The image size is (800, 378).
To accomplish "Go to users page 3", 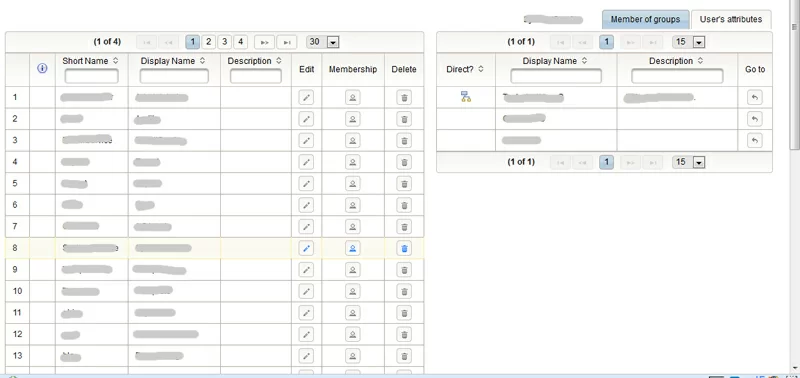I will [x=224, y=42].
